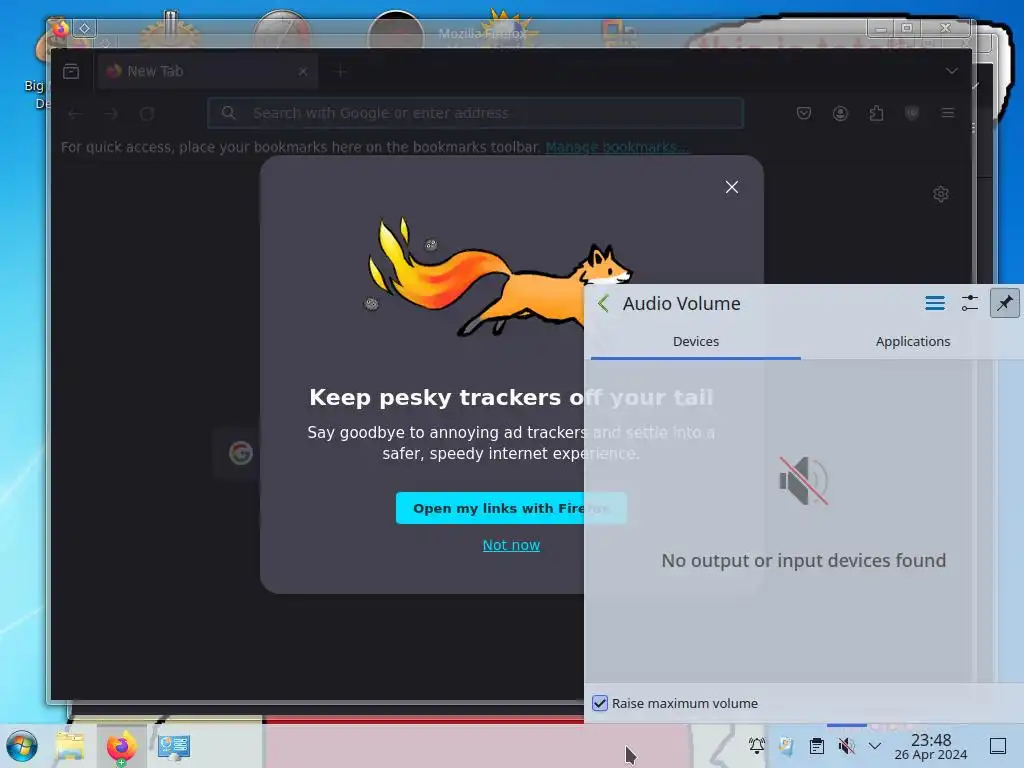The width and height of the screenshot is (1024, 768).
Task: Open system settings taskbar icon
Action: pos(174,746)
